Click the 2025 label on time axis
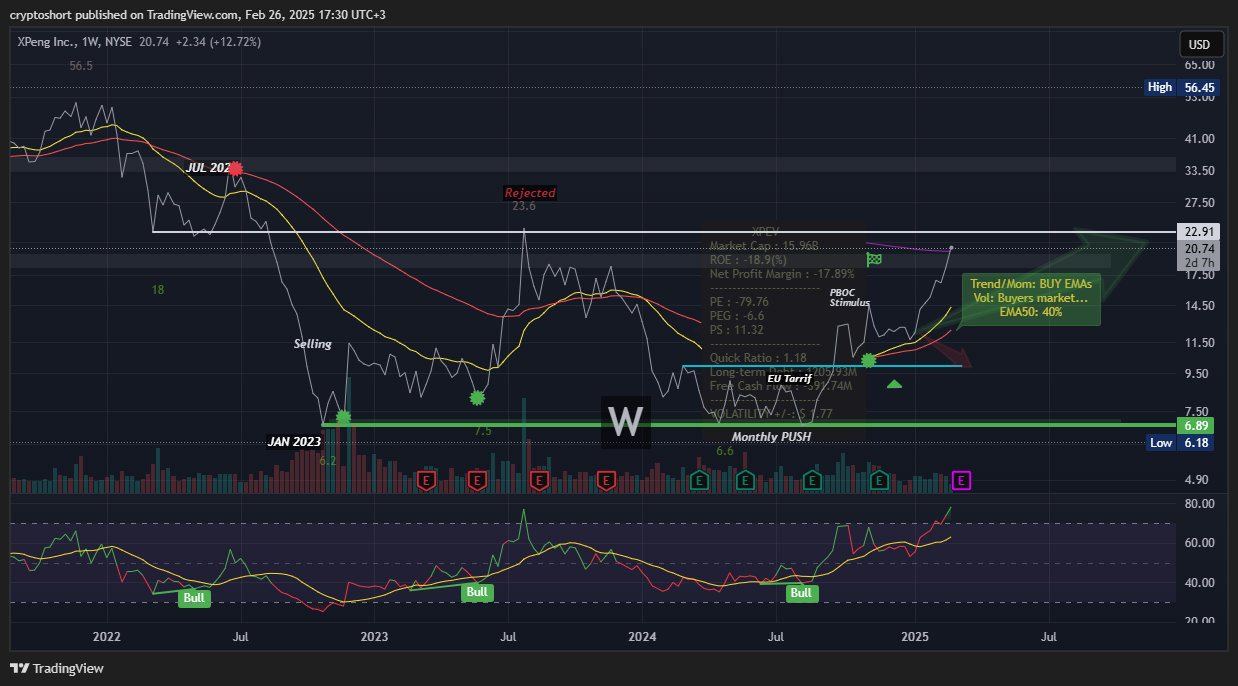This screenshot has width=1238, height=686. coord(917,635)
